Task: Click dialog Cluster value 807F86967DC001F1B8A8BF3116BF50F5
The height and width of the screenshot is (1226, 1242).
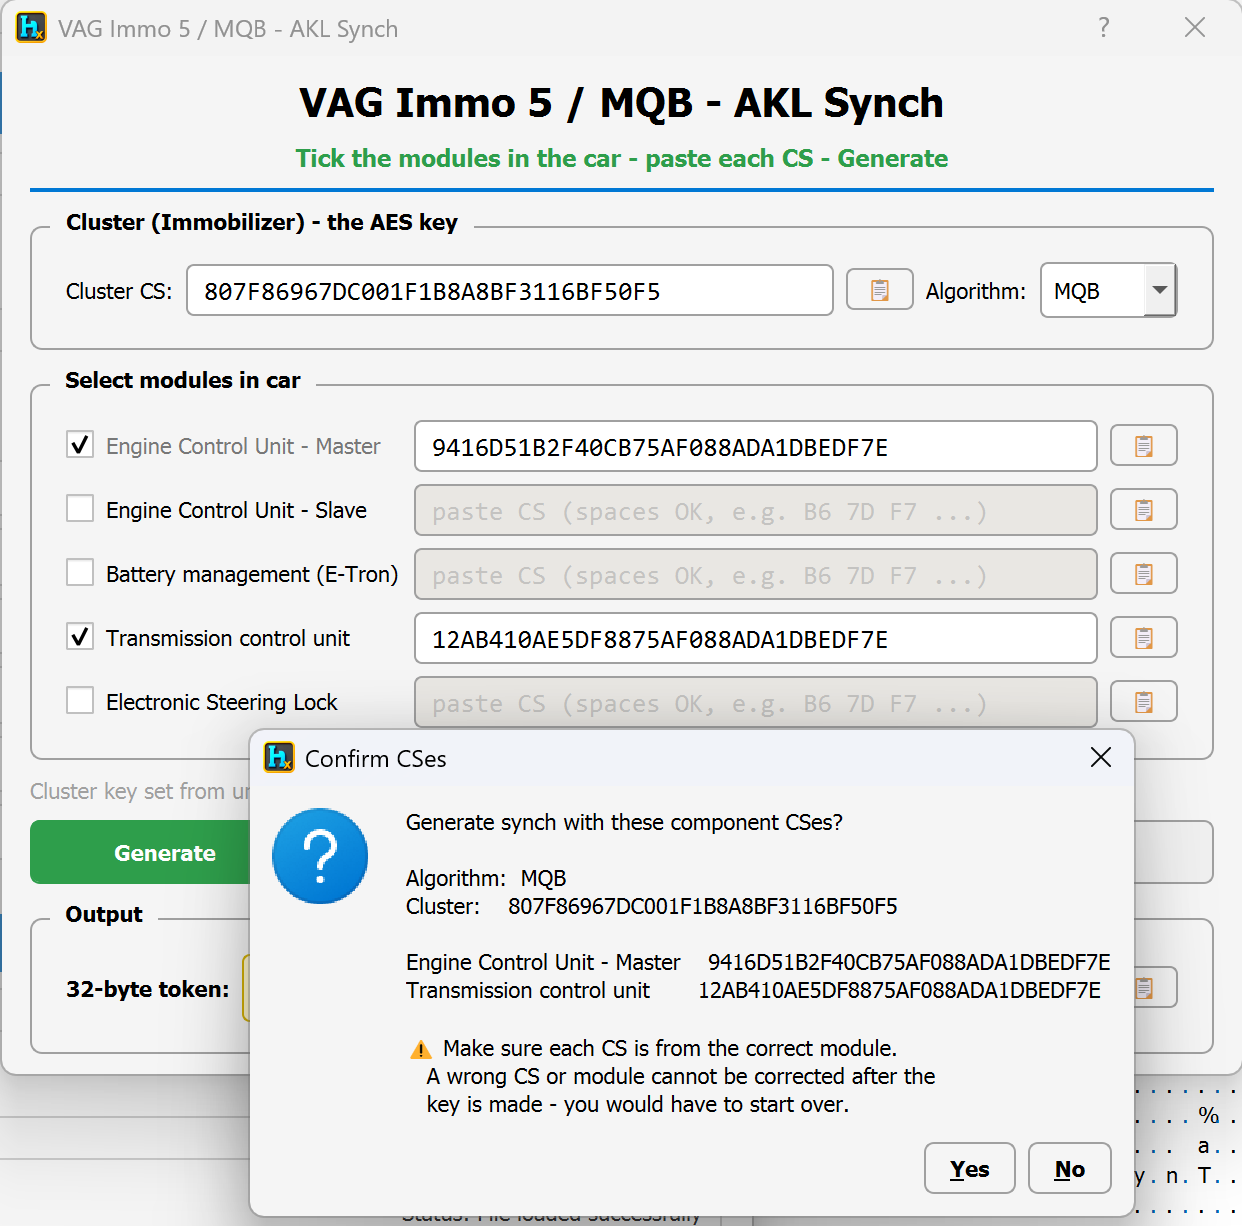Action: pyautogui.click(x=703, y=906)
